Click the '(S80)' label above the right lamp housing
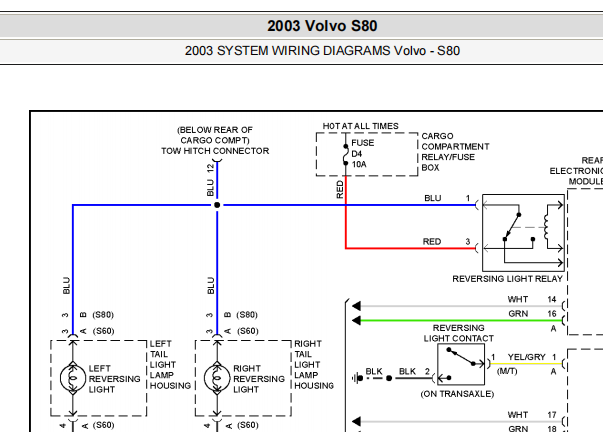603x432 pixels. pyautogui.click(x=247, y=315)
